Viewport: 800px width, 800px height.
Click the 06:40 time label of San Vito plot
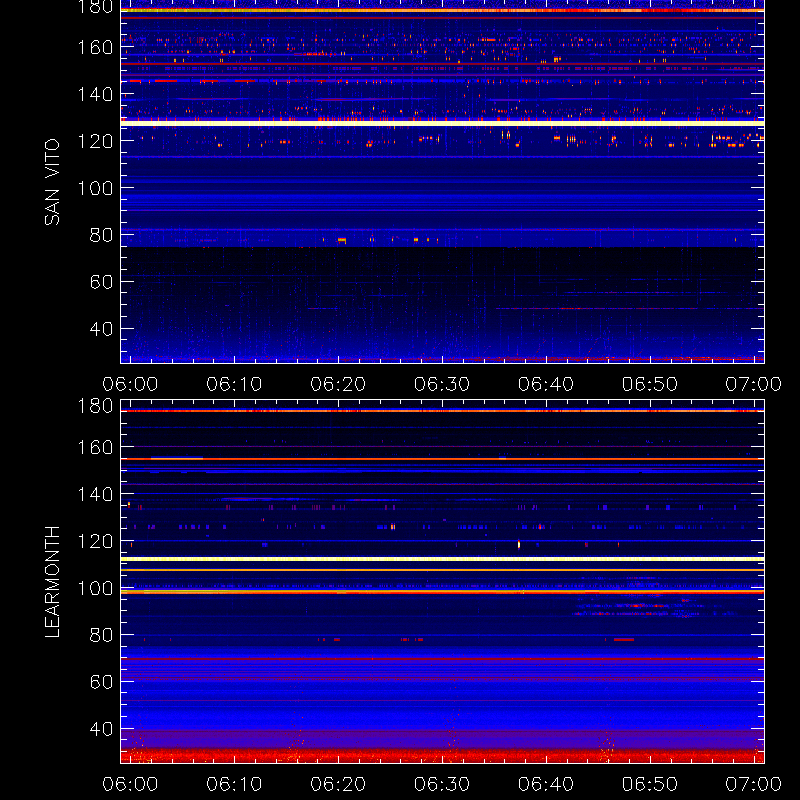point(546,384)
